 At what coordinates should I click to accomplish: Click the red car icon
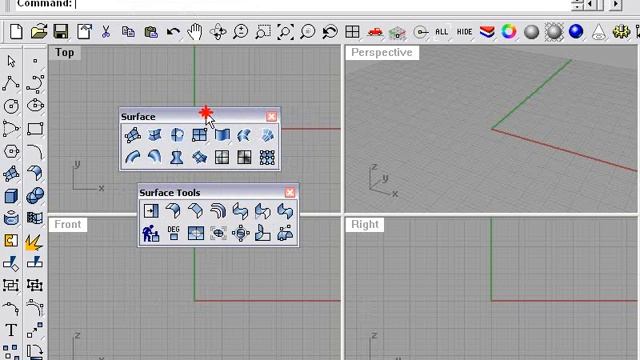pyautogui.click(x=375, y=31)
